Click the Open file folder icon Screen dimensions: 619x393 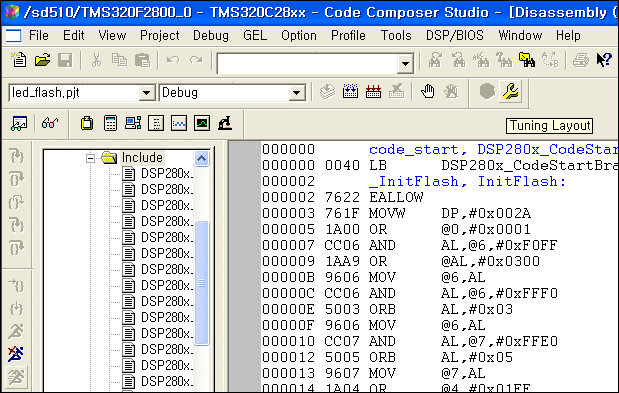tap(42, 60)
